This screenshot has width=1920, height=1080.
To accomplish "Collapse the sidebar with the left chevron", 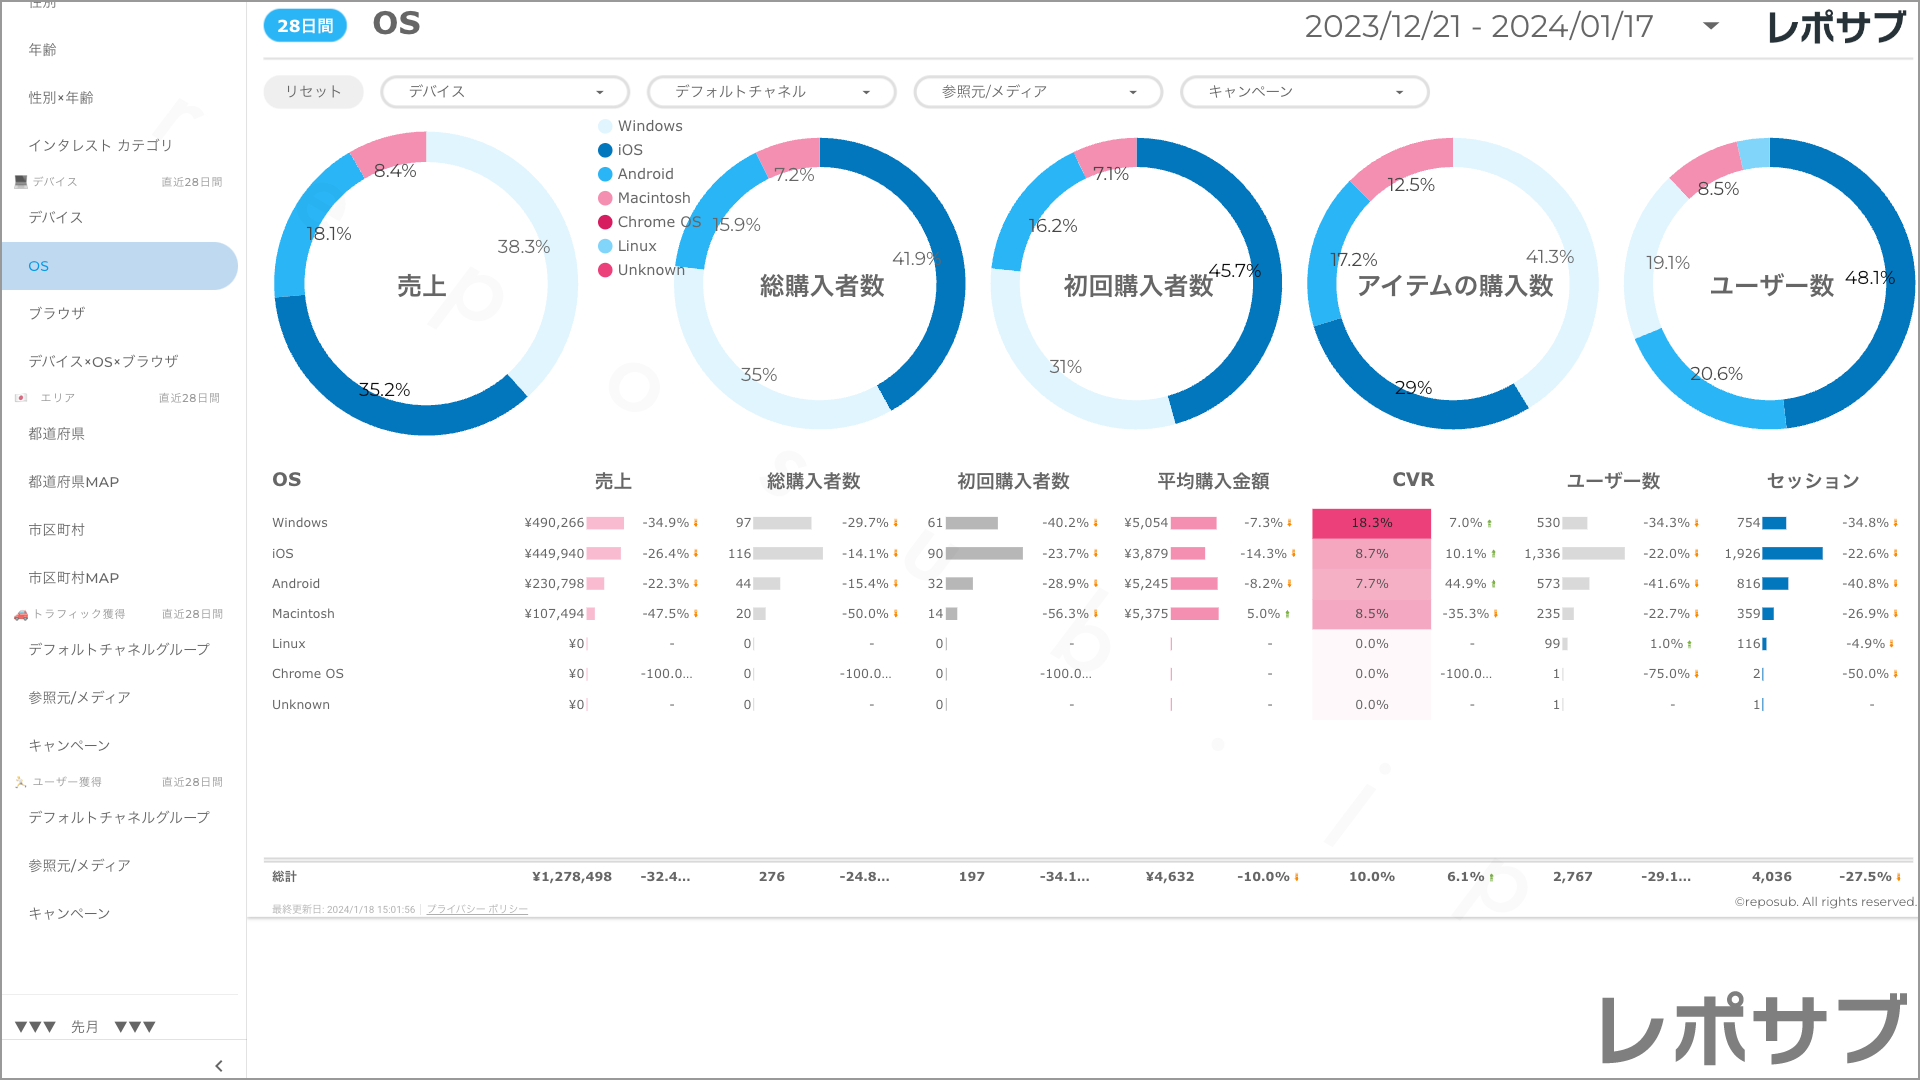I will tap(219, 1066).
